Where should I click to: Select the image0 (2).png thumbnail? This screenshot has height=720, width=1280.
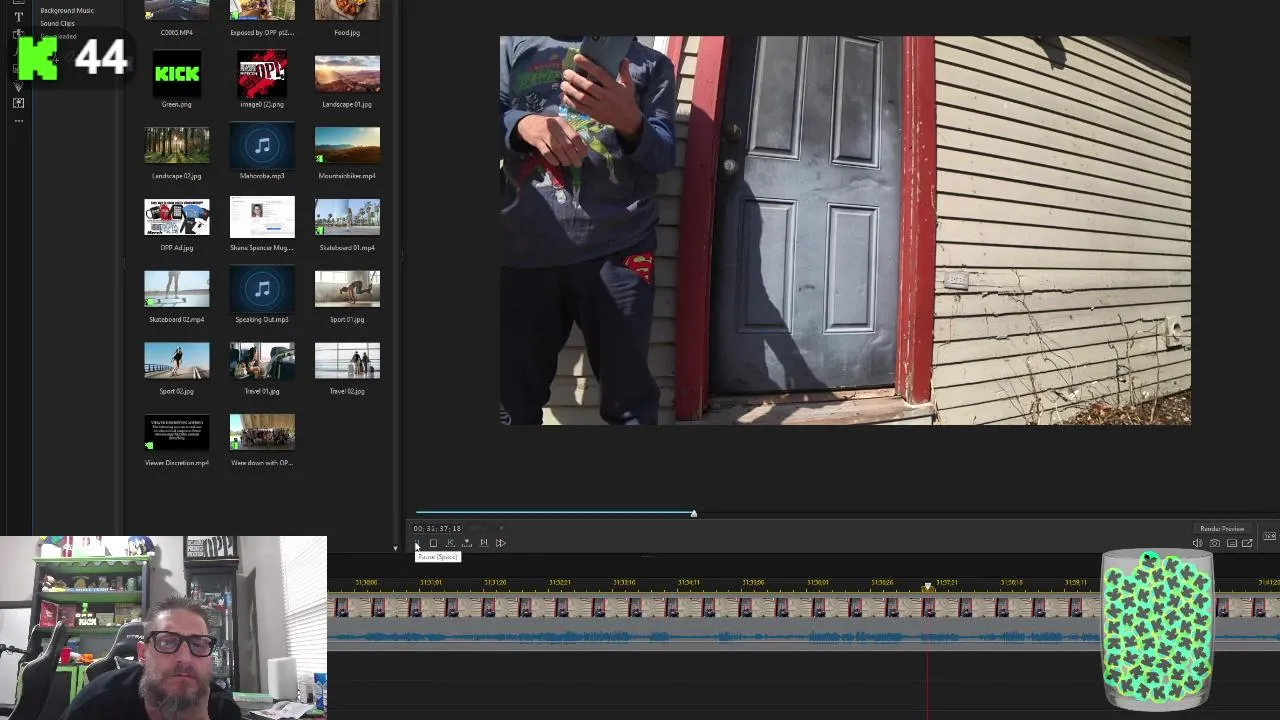262,74
